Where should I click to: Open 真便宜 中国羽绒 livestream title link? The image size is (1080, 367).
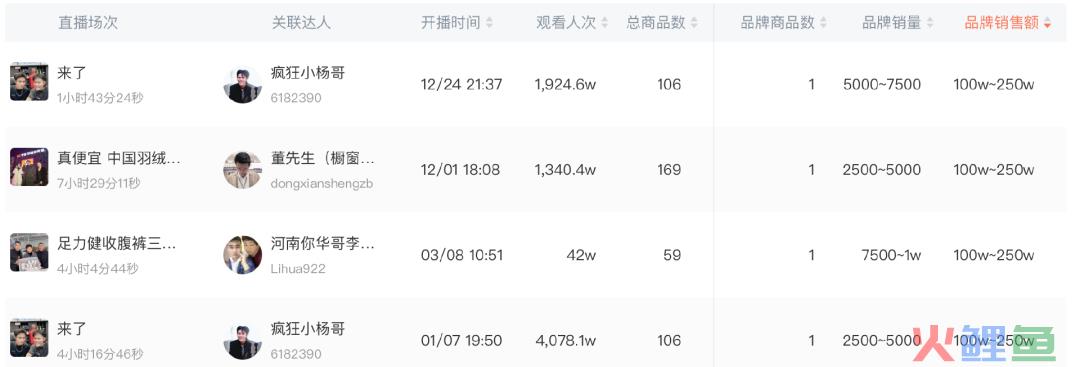point(118,159)
